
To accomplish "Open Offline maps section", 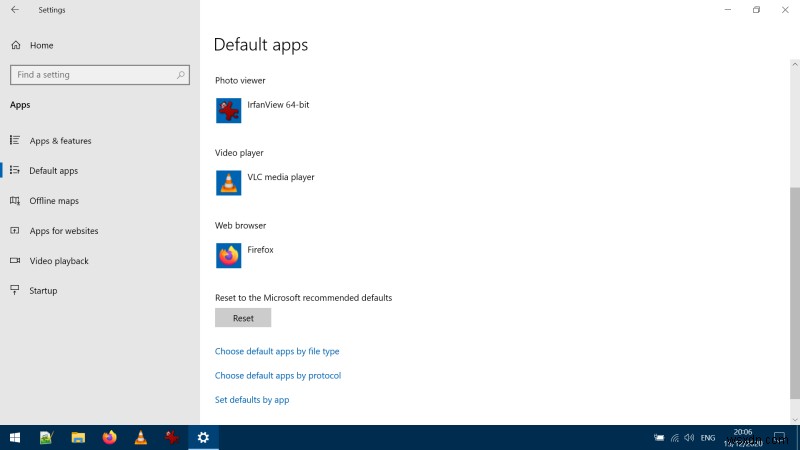I will (x=54, y=201).
